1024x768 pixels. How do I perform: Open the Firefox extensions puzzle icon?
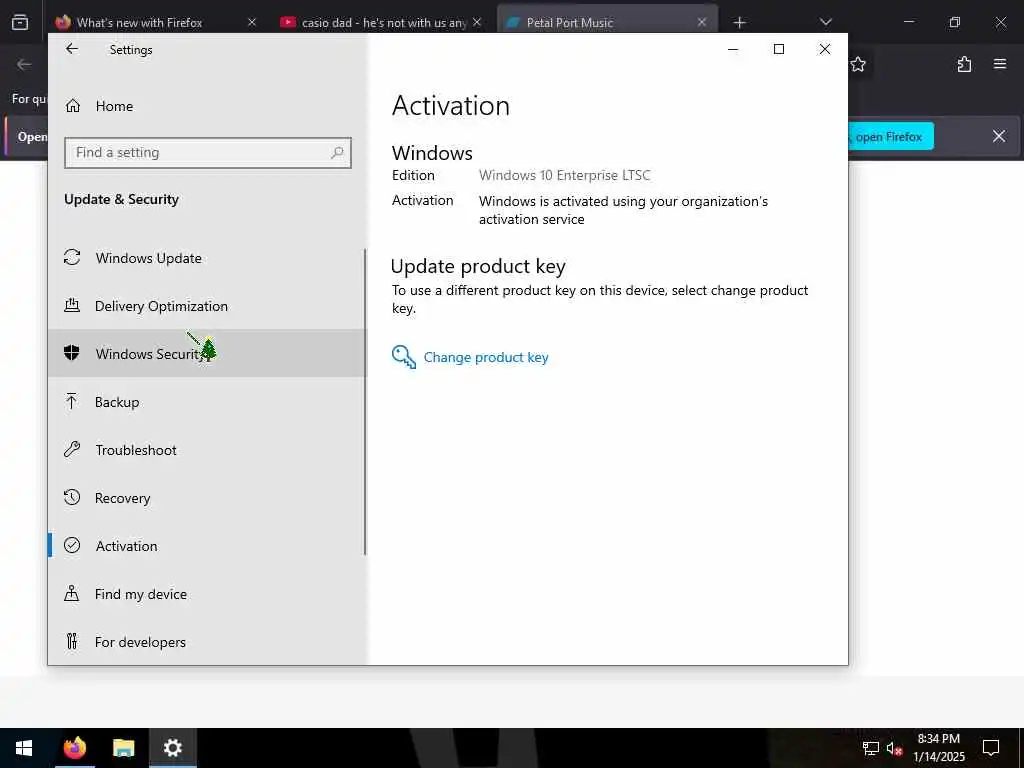(964, 64)
